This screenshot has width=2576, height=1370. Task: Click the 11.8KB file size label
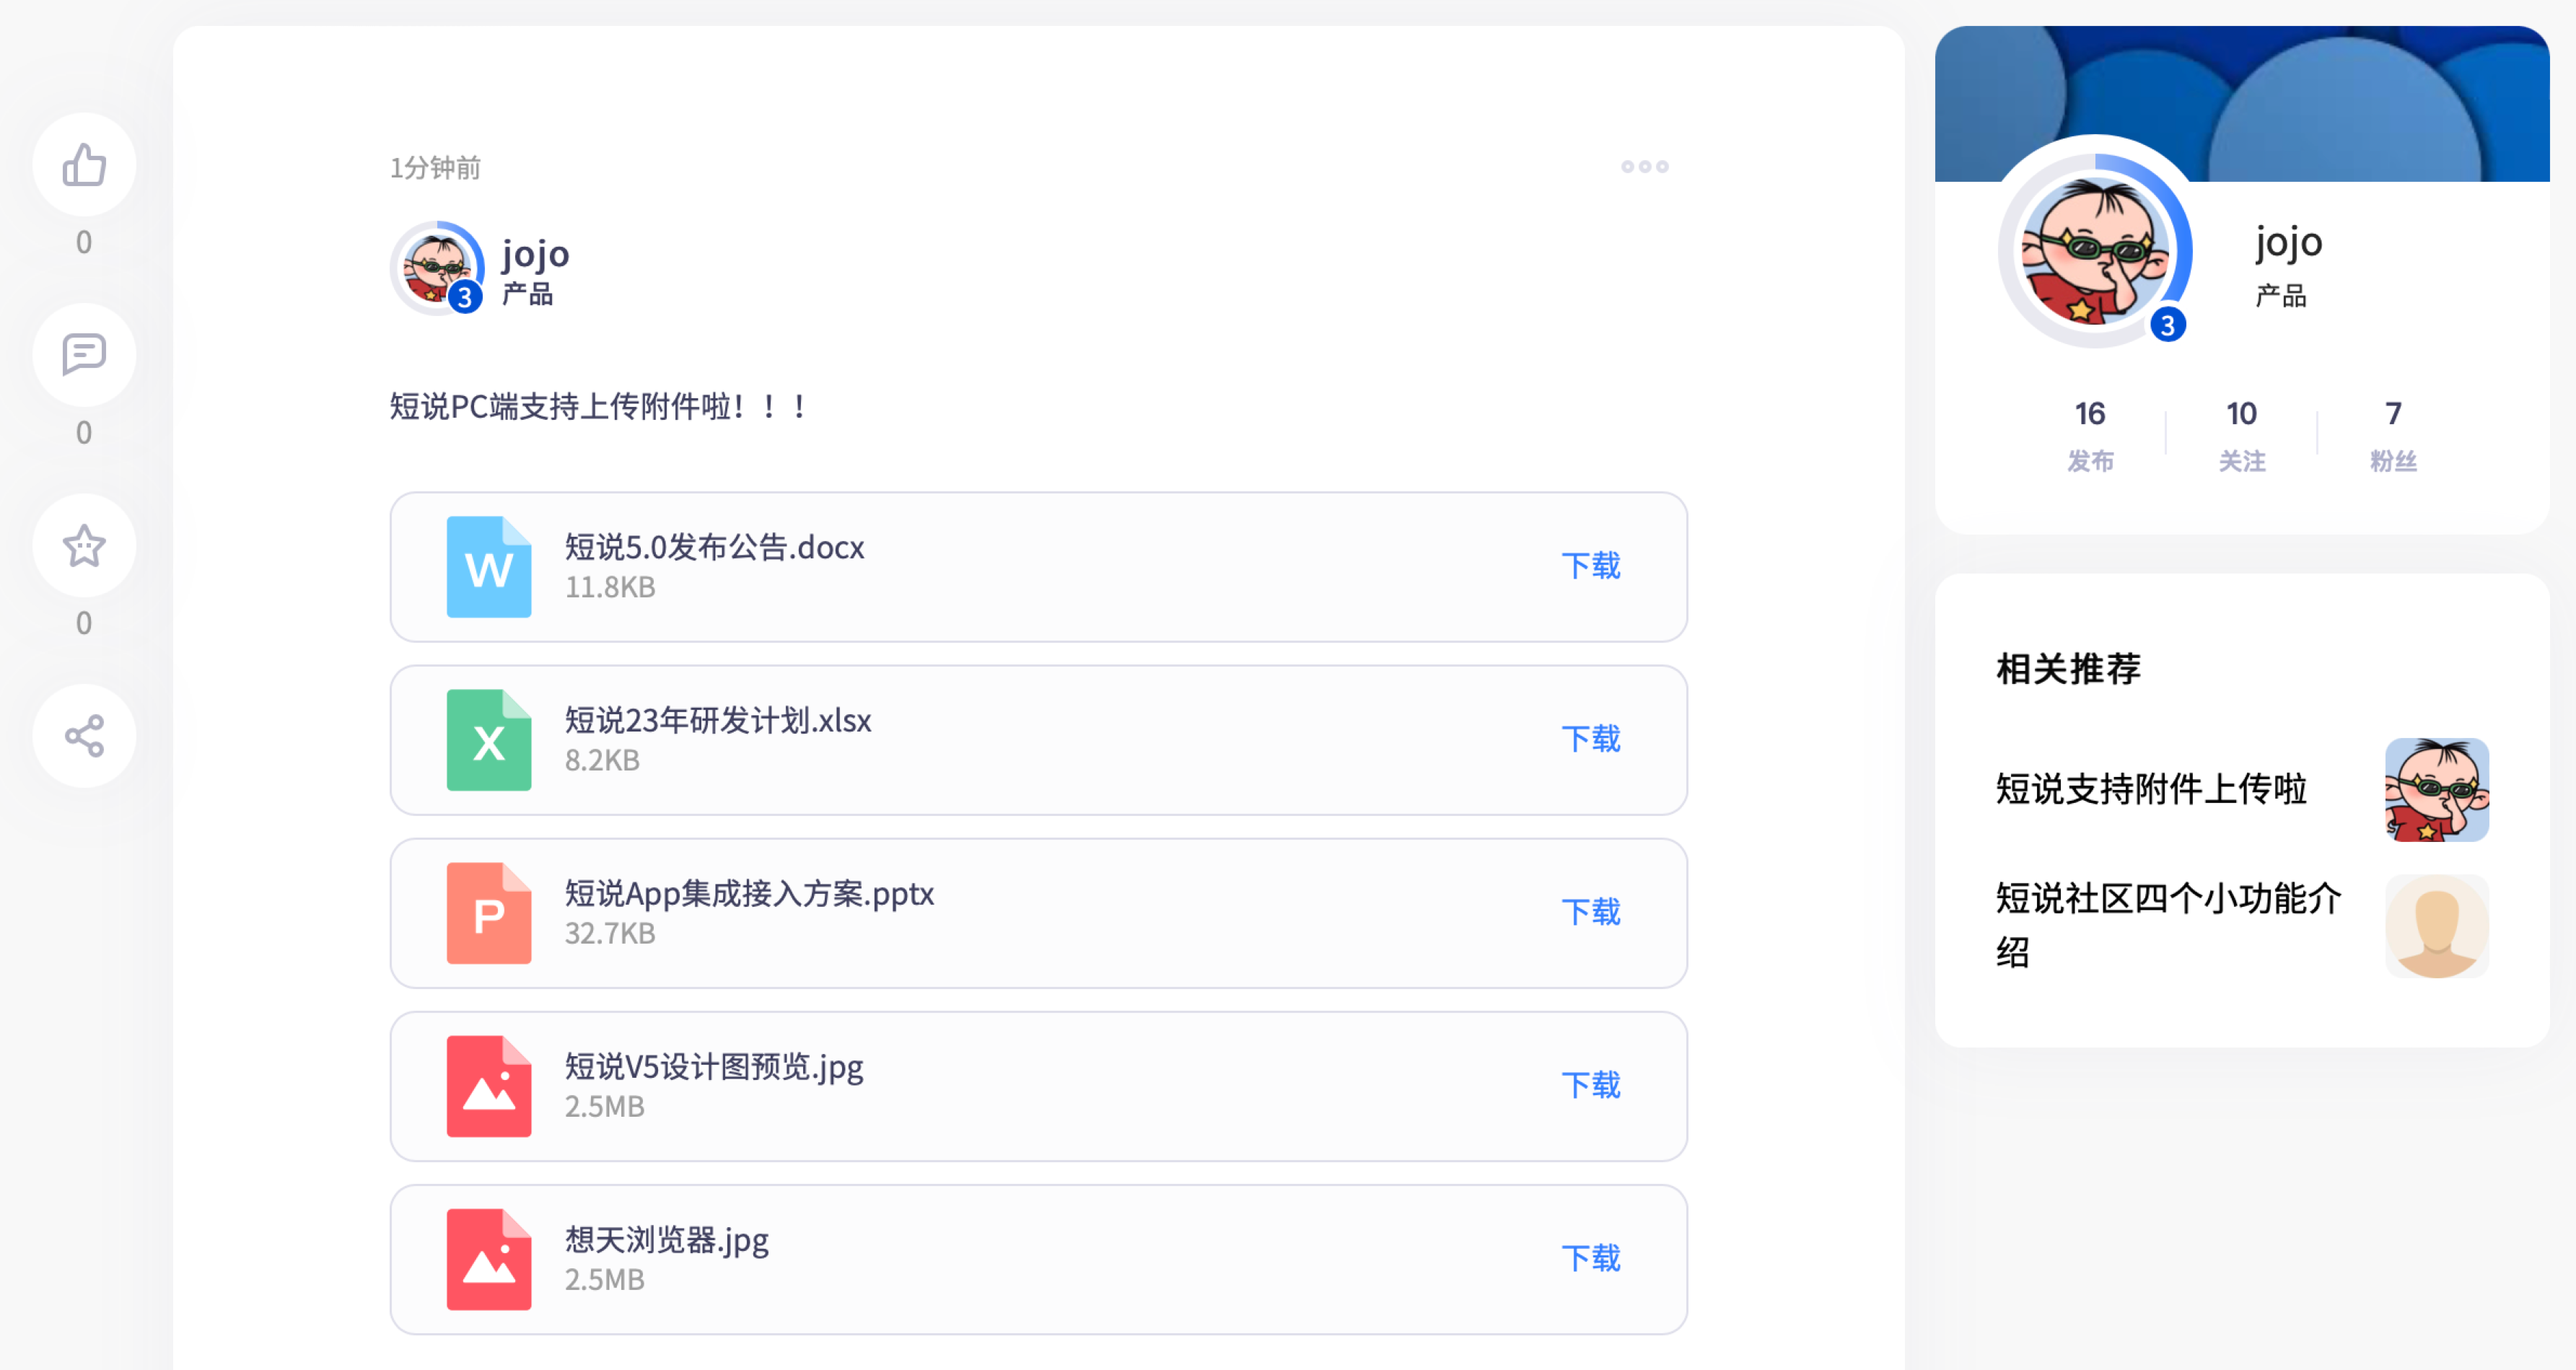click(x=610, y=587)
